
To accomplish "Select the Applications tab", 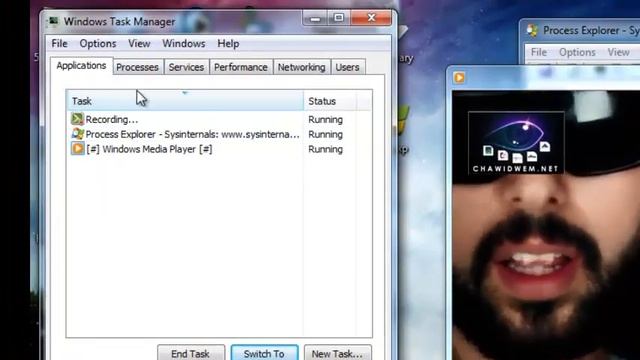I will [81, 66].
